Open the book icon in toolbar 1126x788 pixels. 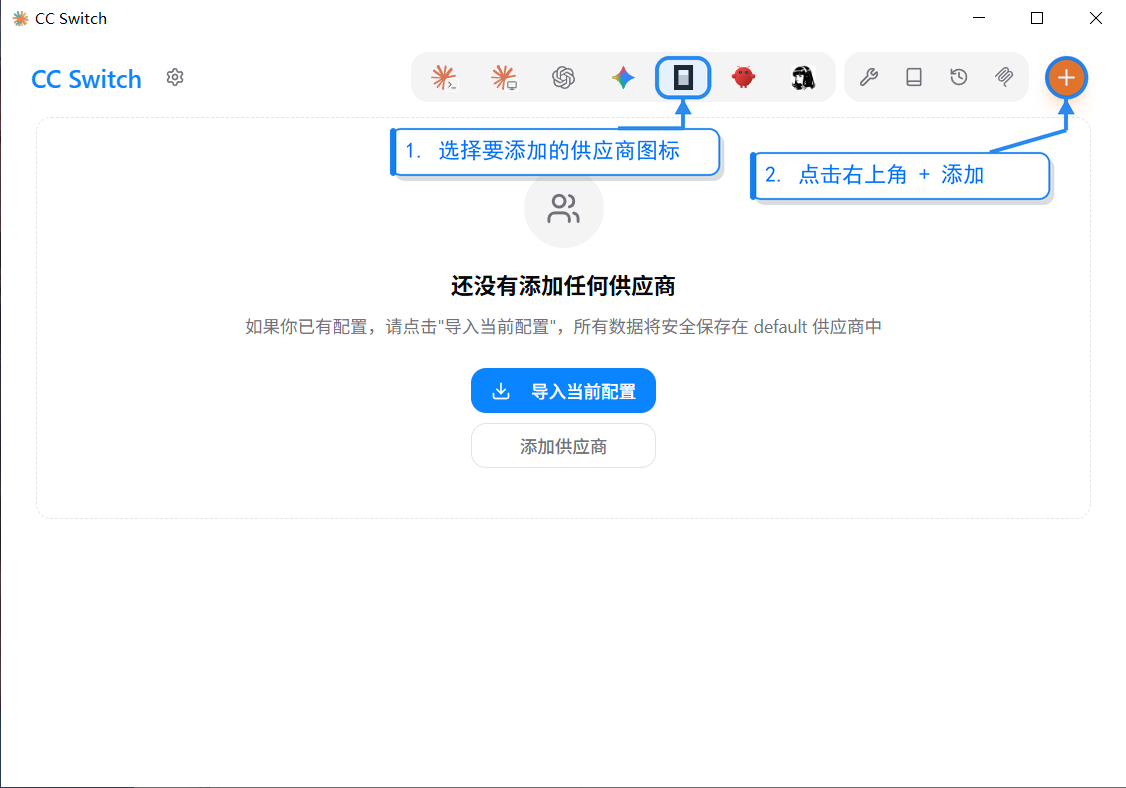[x=913, y=77]
